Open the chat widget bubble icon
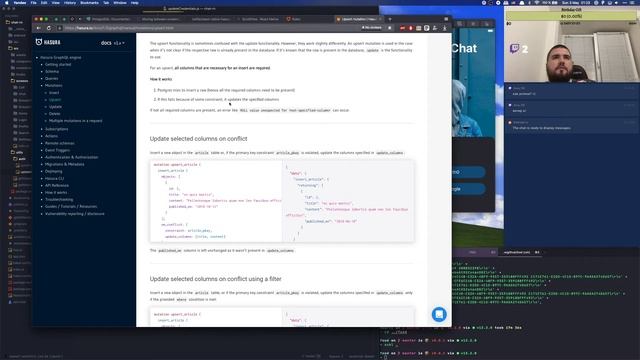This screenshot has height=360, width=640. coord(439,314)
